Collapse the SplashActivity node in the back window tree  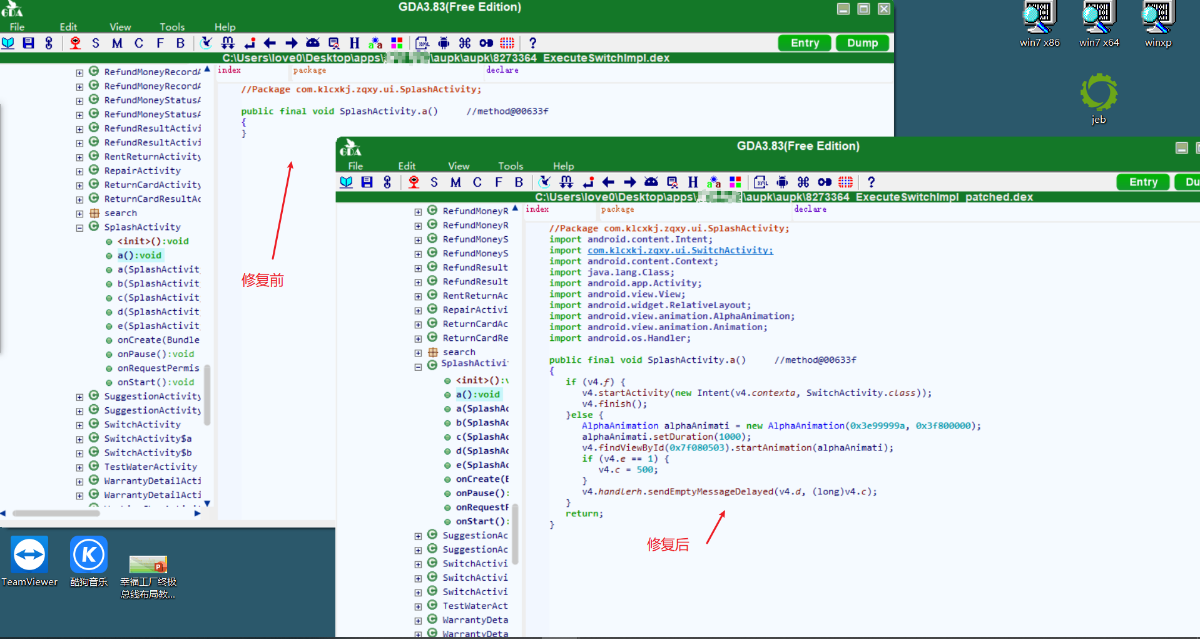80,227
